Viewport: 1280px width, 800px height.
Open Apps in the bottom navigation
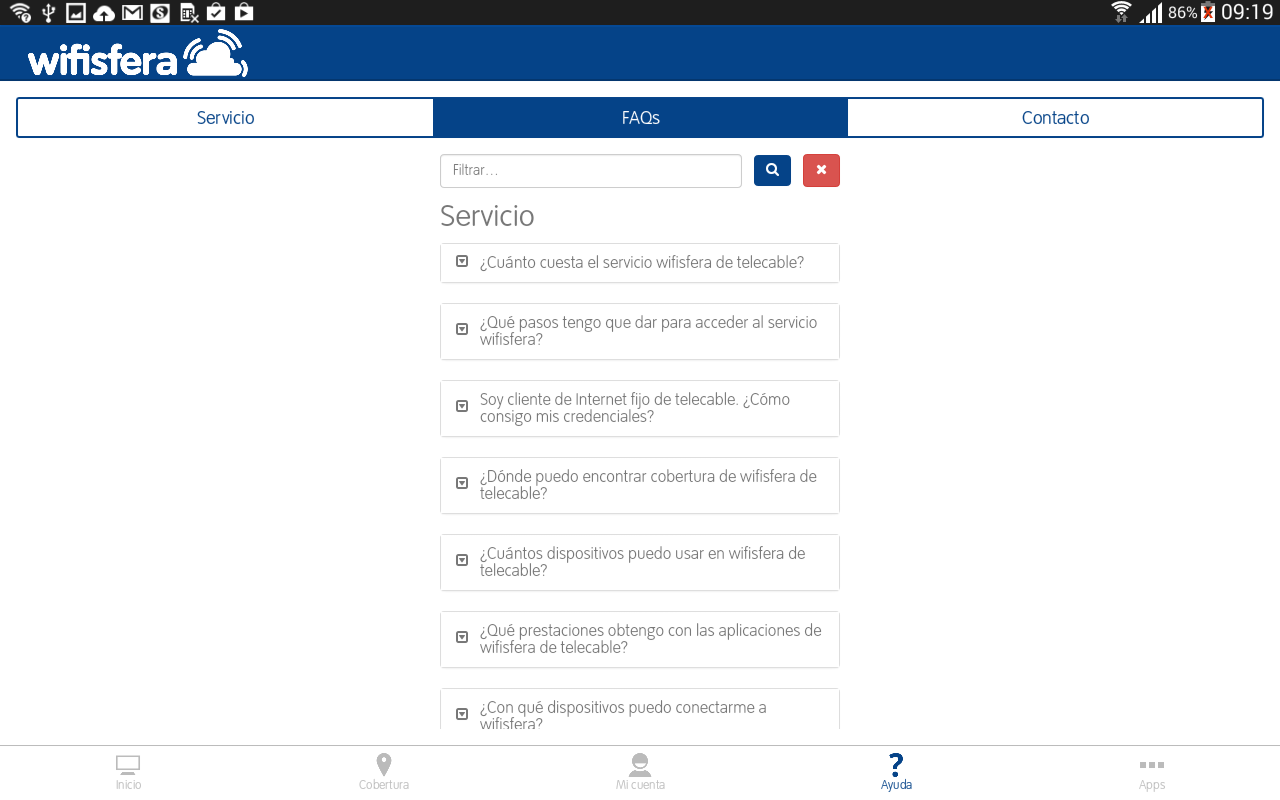tap(1152, 773)
